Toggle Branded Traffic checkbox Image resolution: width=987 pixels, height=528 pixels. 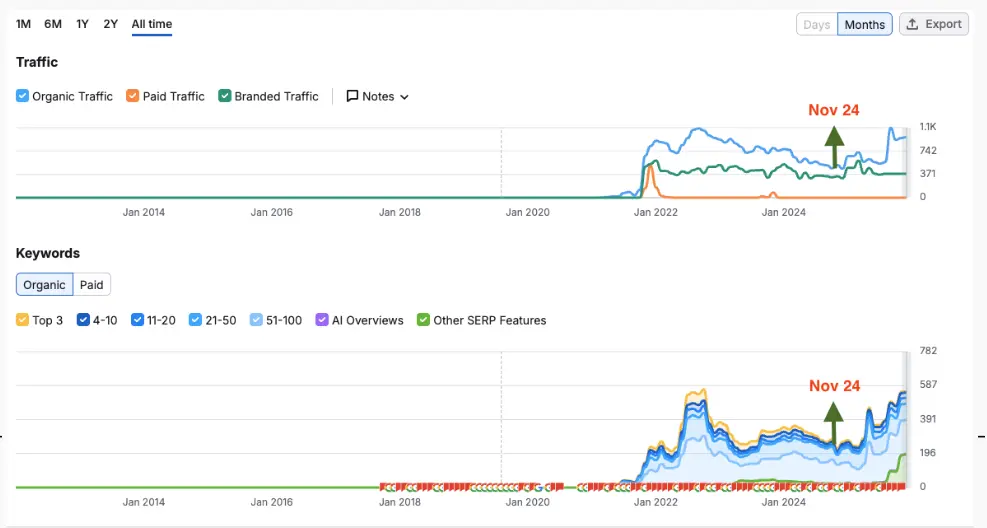225,96
